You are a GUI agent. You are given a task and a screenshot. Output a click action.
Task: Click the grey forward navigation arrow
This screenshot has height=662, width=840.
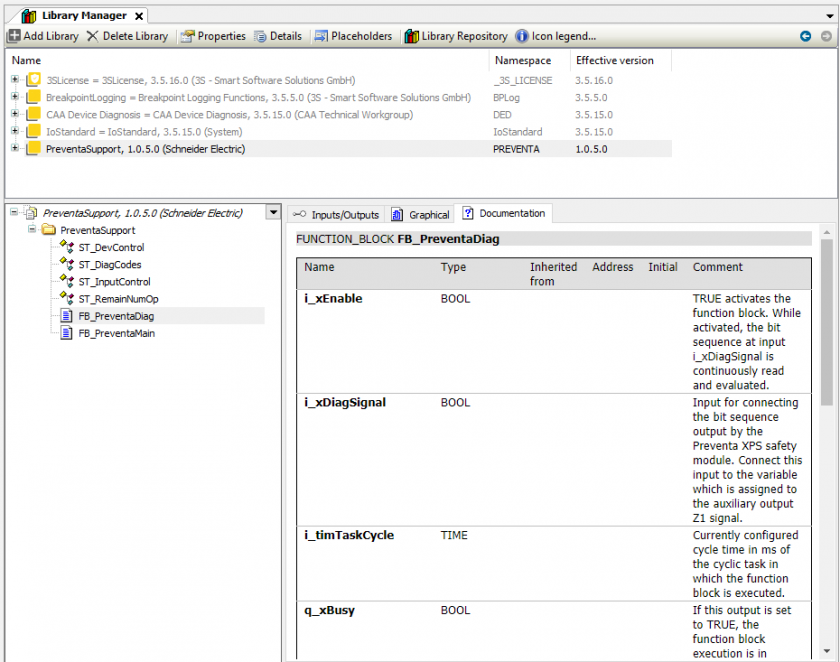826,36
